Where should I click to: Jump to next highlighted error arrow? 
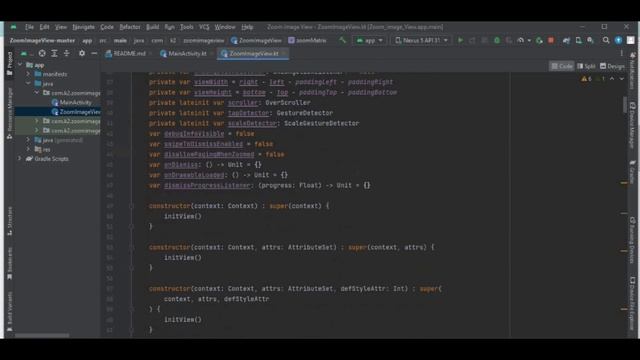[621, 79]
